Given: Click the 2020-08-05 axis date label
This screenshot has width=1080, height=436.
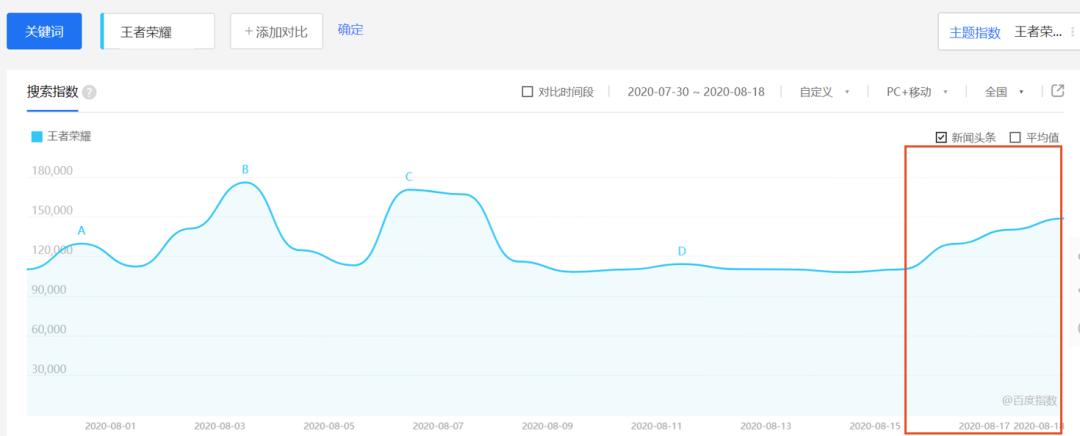Looking at the screenshot, I should (x=329, y=426).
